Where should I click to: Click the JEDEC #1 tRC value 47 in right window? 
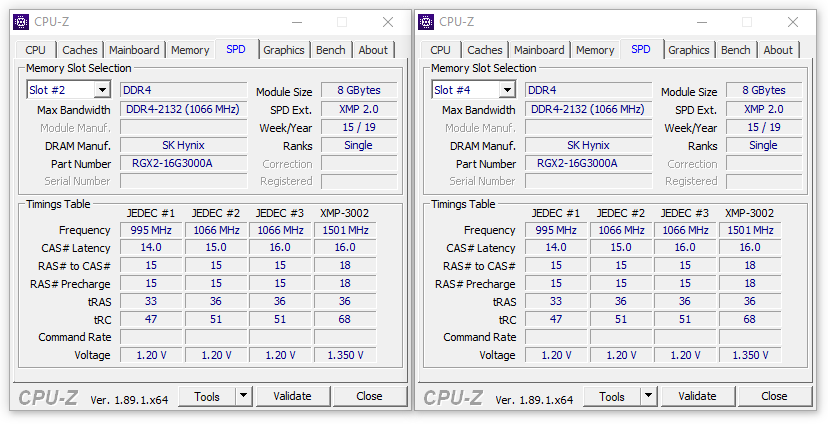[x=556, y=319]
